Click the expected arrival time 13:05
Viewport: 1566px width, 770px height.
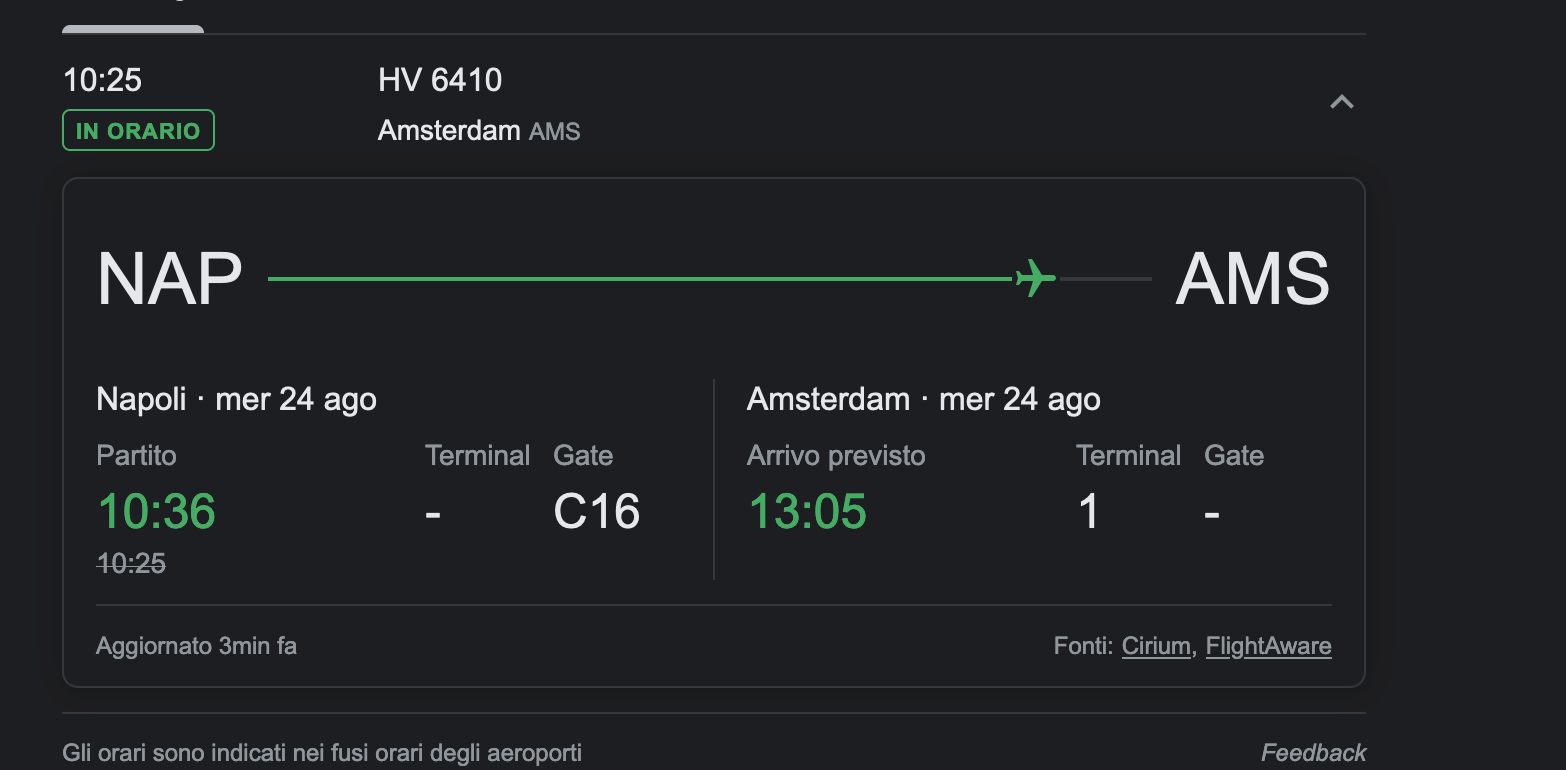[x=807, y=511]
